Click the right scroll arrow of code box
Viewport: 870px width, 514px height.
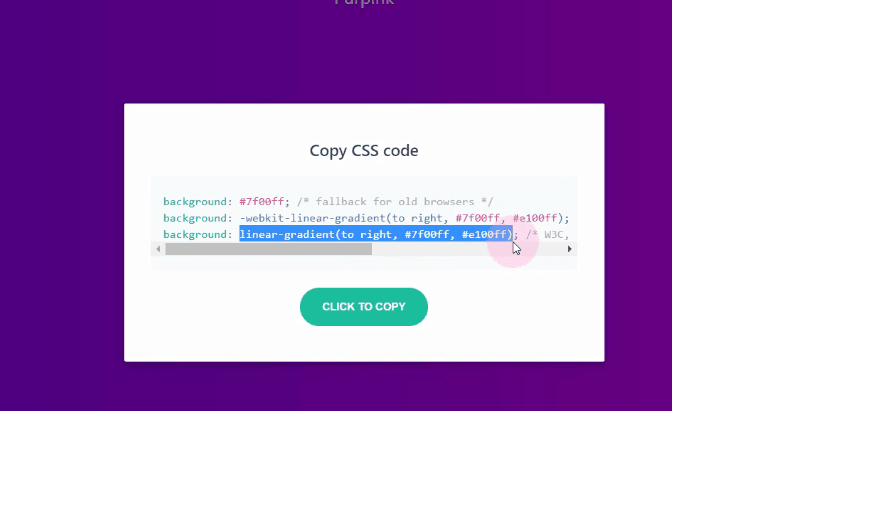[569, 249]
